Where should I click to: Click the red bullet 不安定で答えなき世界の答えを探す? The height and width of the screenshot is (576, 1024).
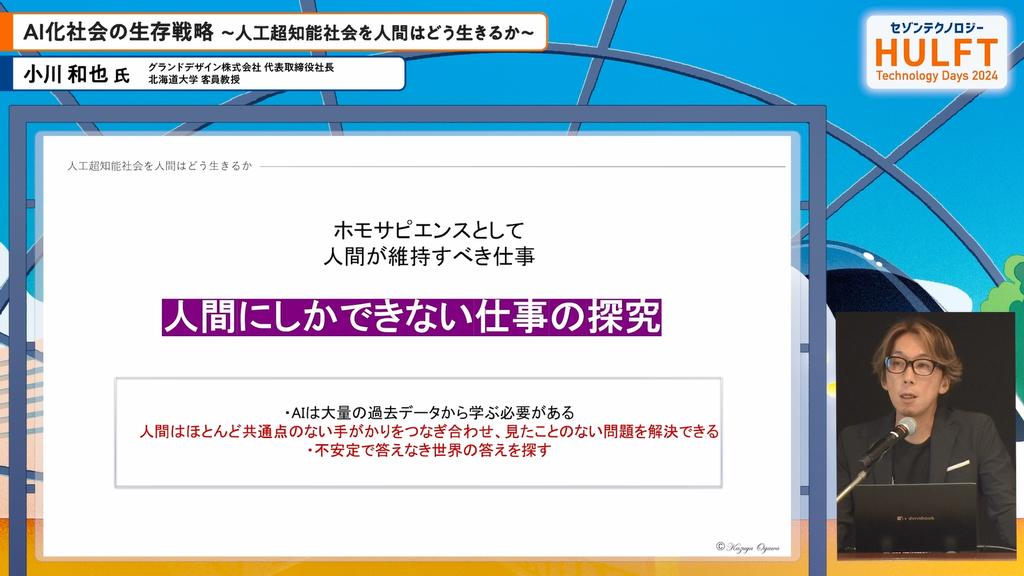tap(428, 450)
